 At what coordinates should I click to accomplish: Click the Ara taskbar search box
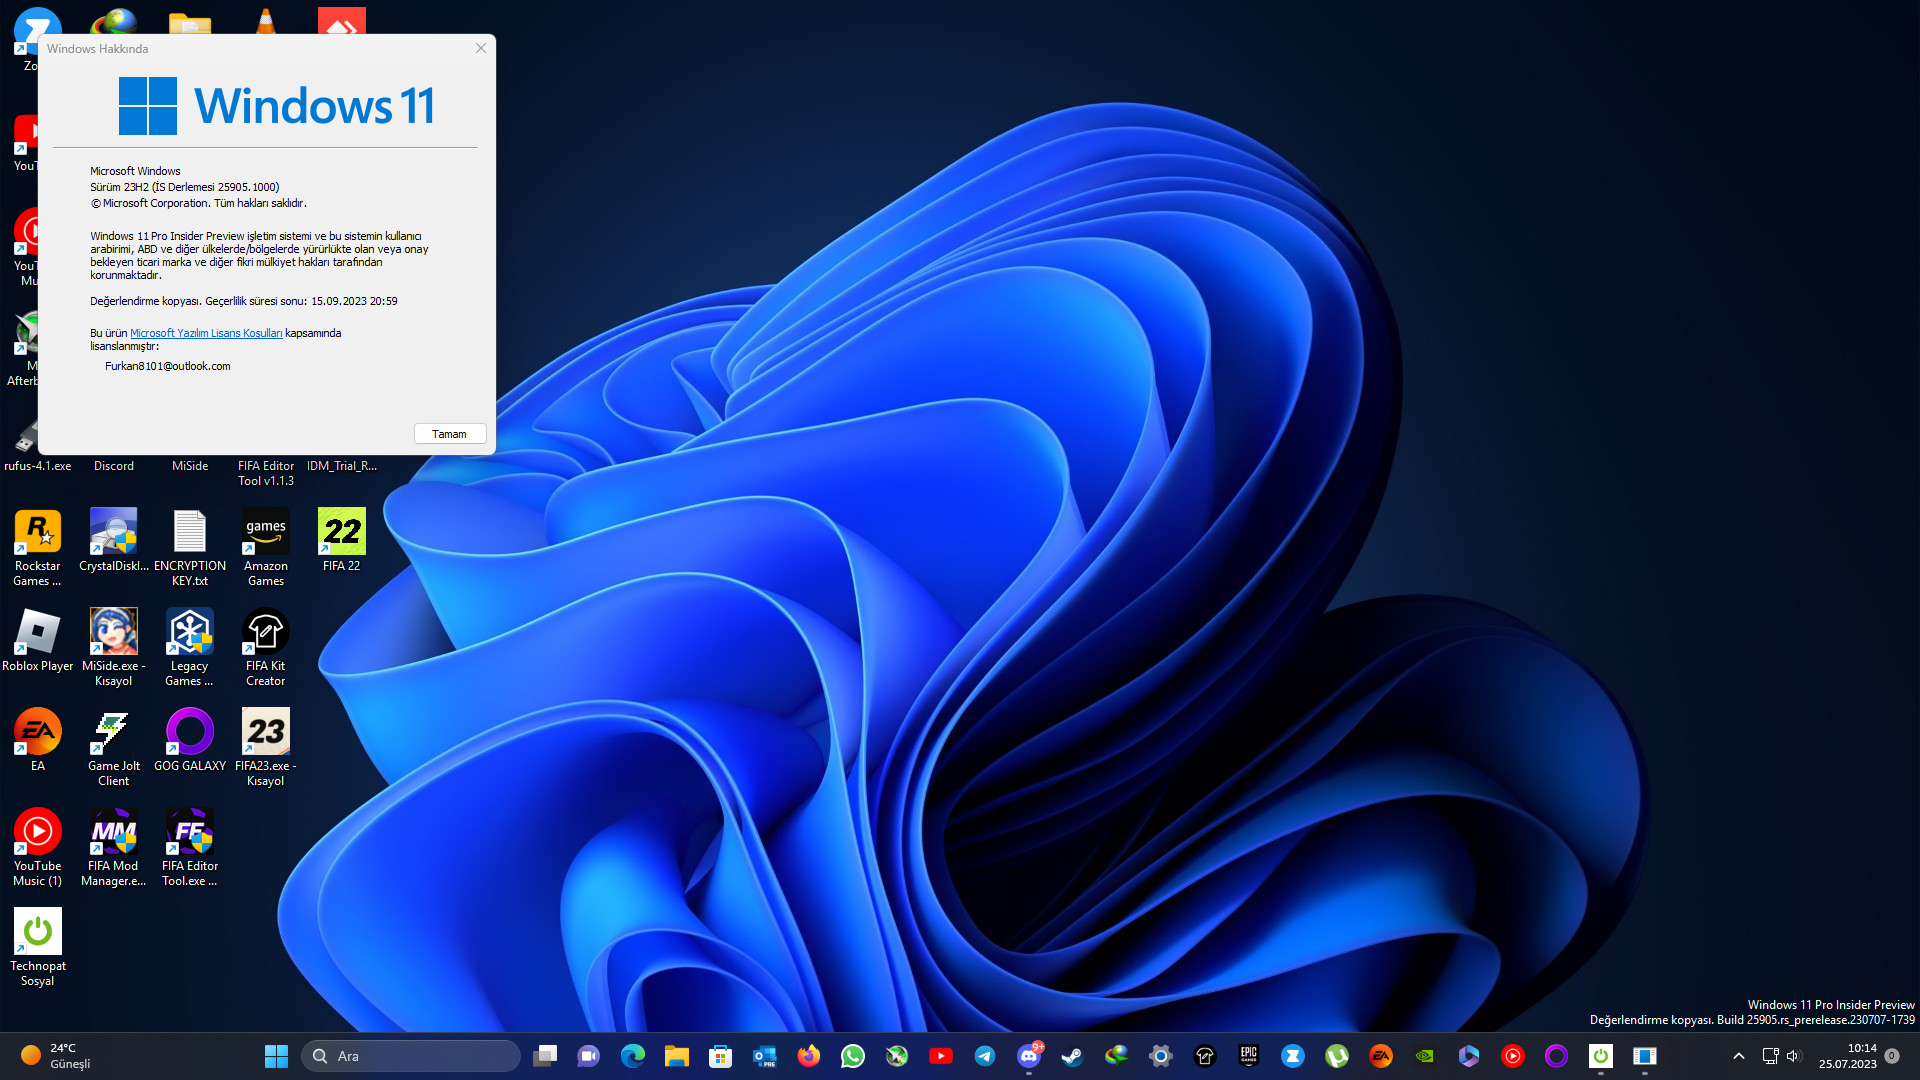point(410,1056)
